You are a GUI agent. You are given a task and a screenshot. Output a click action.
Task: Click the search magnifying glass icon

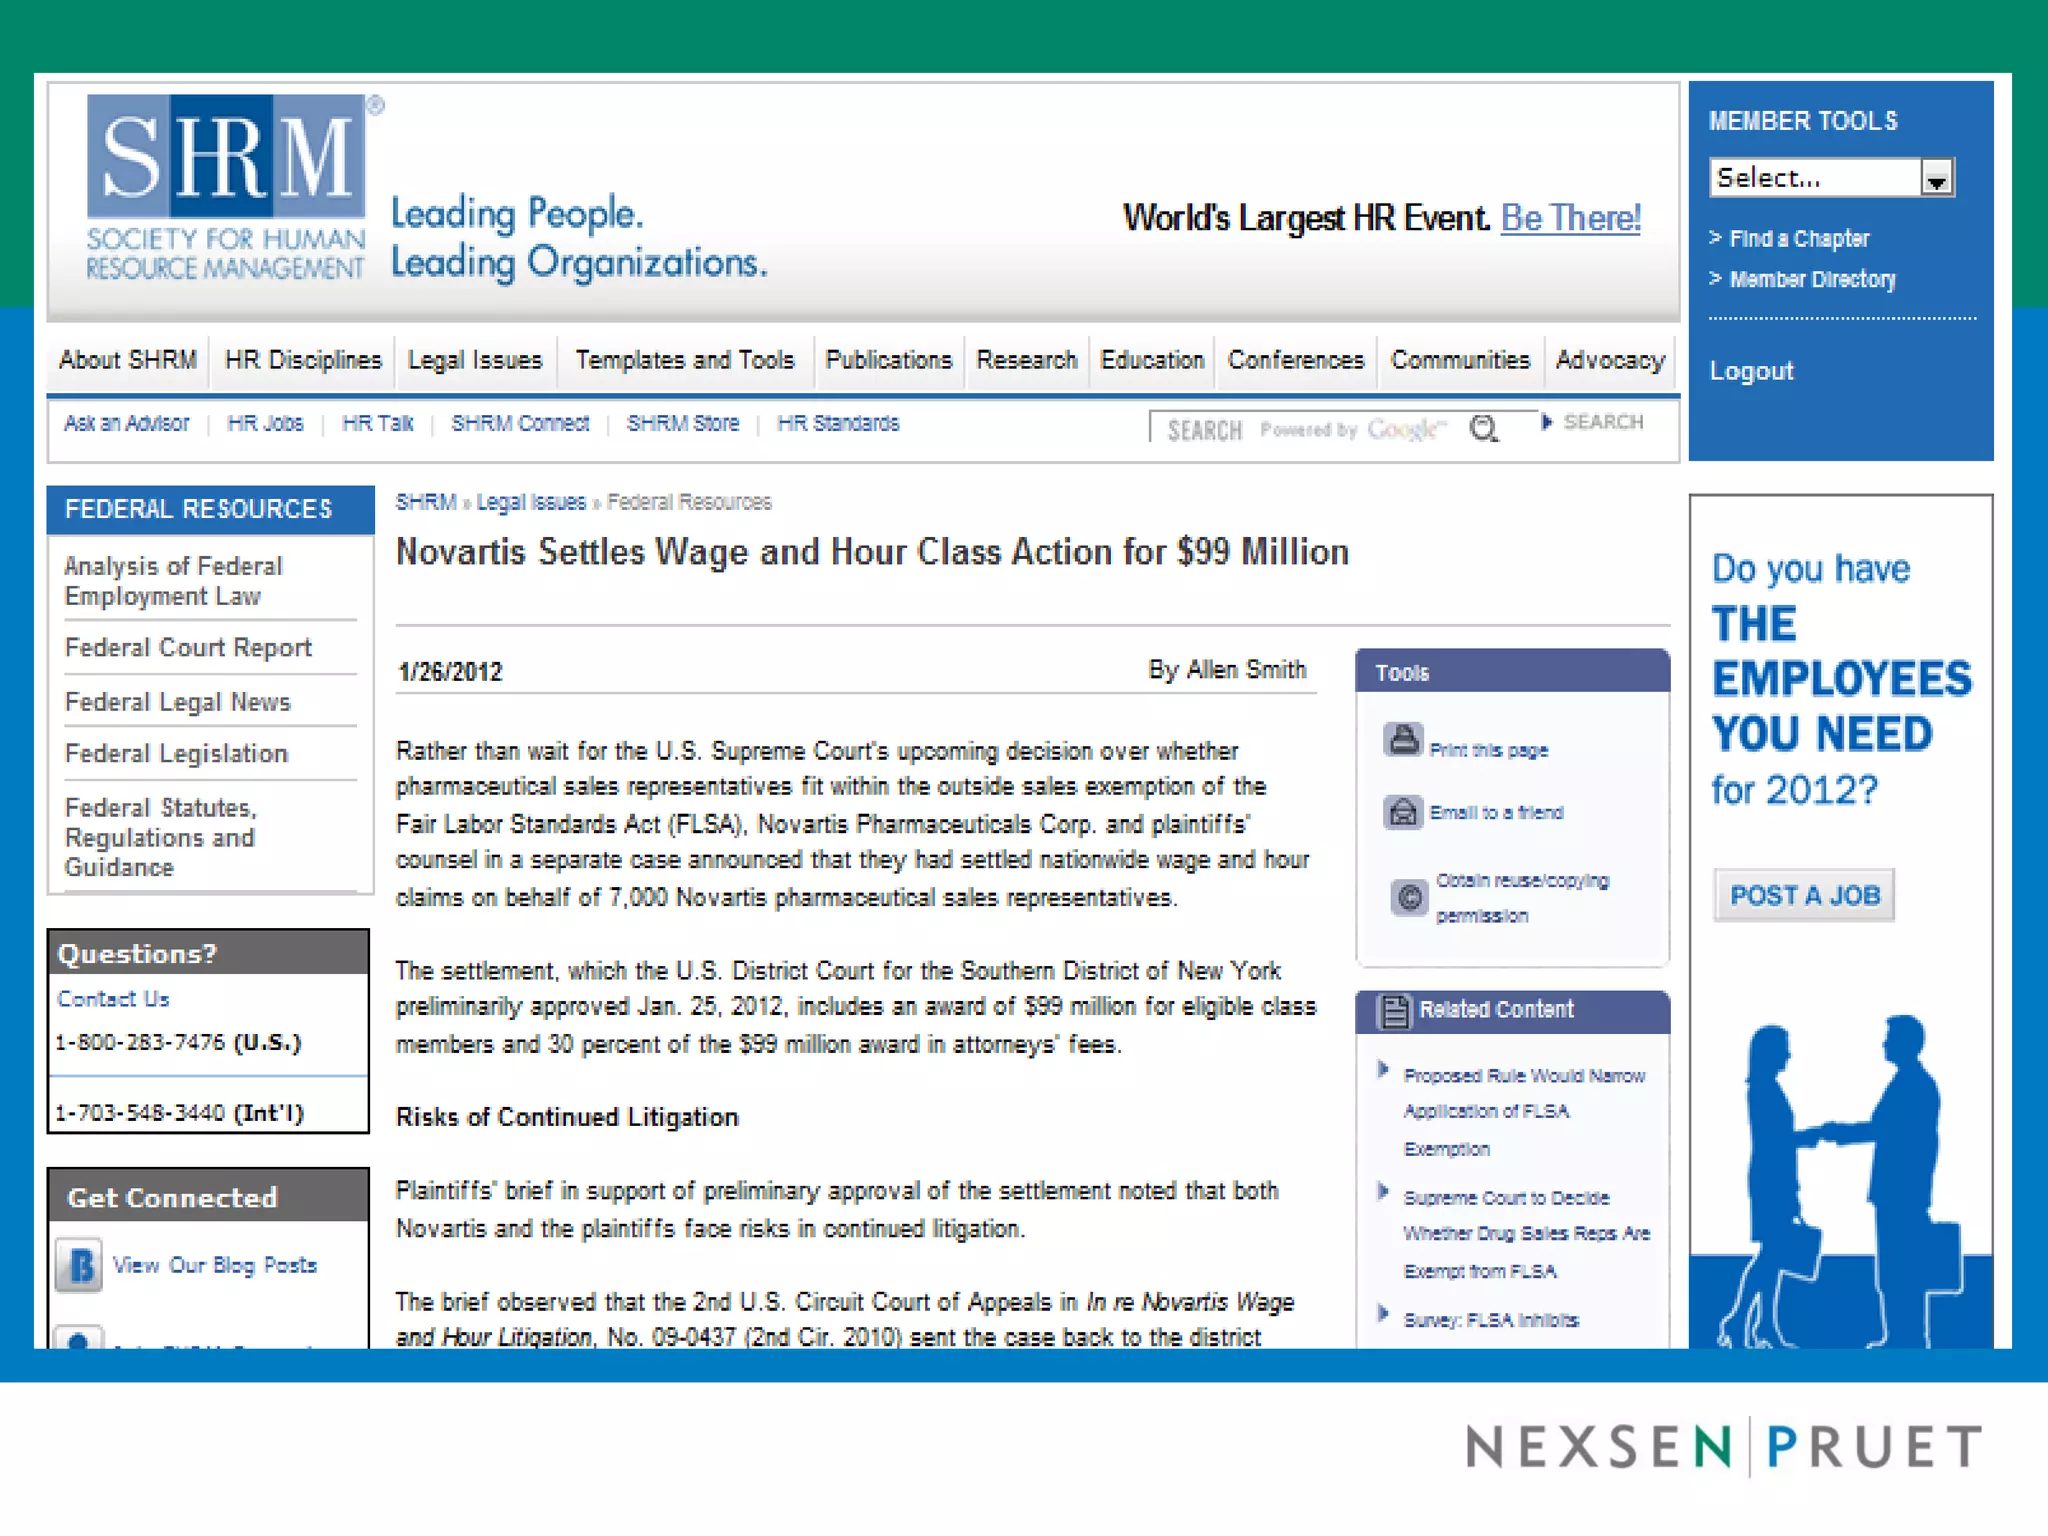(1485, 430)
